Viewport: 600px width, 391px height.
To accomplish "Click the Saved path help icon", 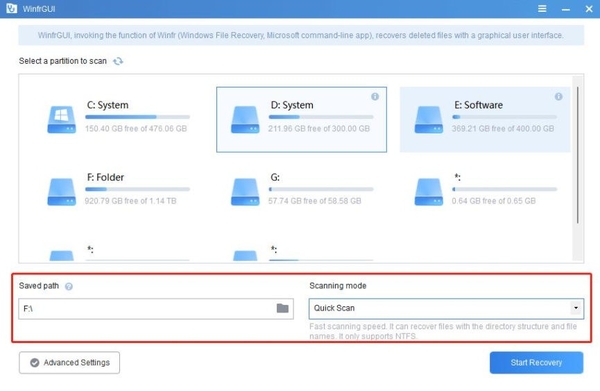I will point(69,287).
